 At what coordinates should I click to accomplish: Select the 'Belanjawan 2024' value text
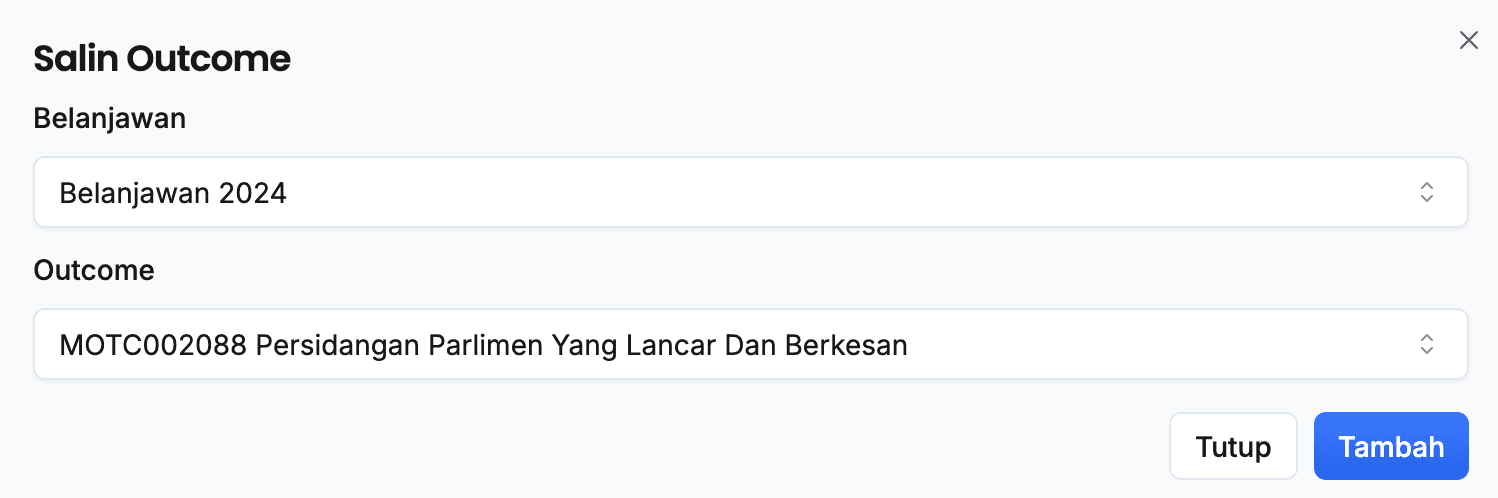click(173, 192)
